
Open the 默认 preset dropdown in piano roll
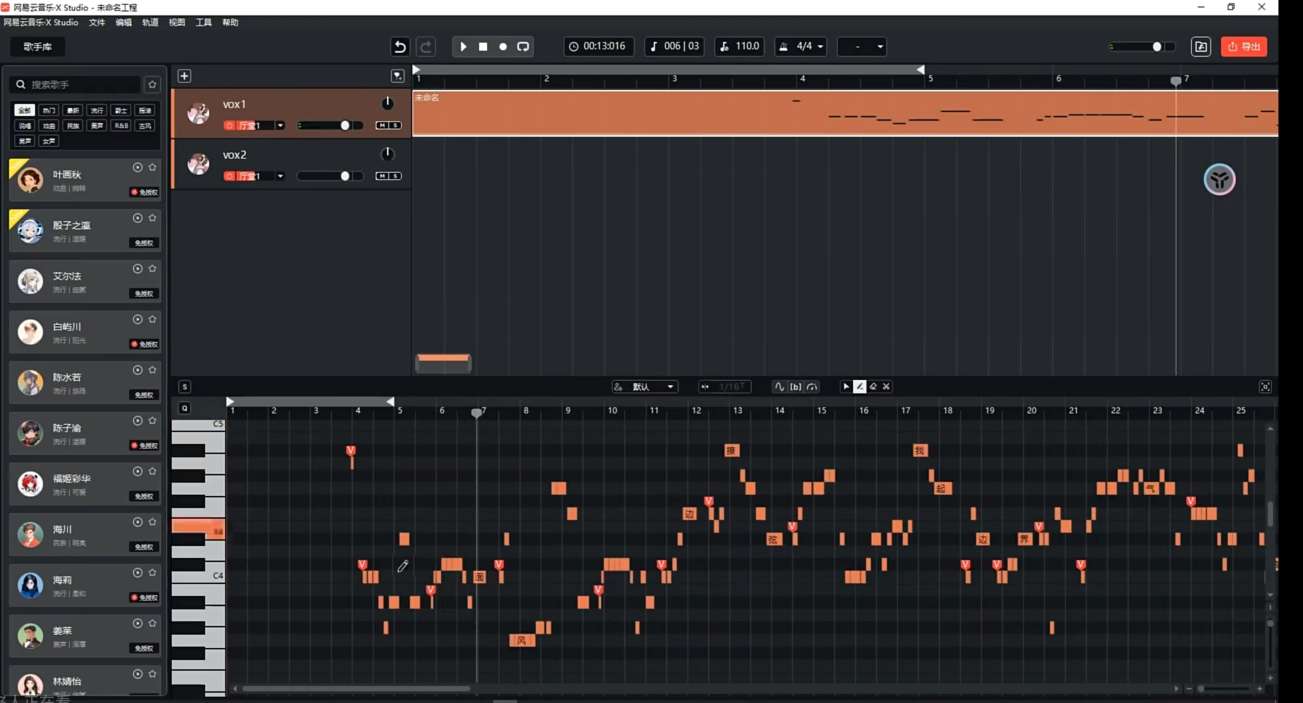pyautogui.click(x=645, y=387)
